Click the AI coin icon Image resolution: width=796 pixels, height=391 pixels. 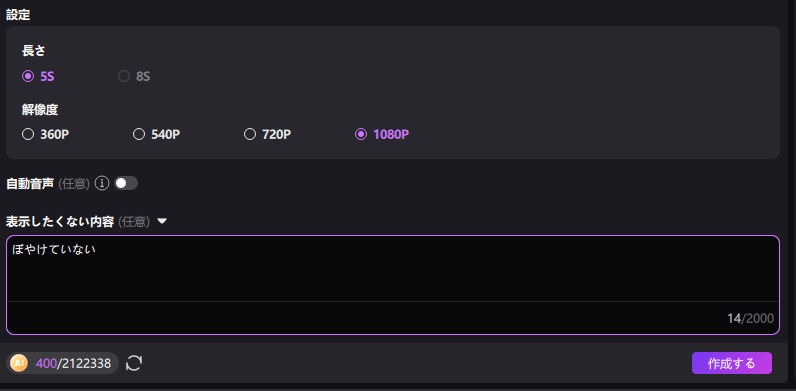coord(19,363)
